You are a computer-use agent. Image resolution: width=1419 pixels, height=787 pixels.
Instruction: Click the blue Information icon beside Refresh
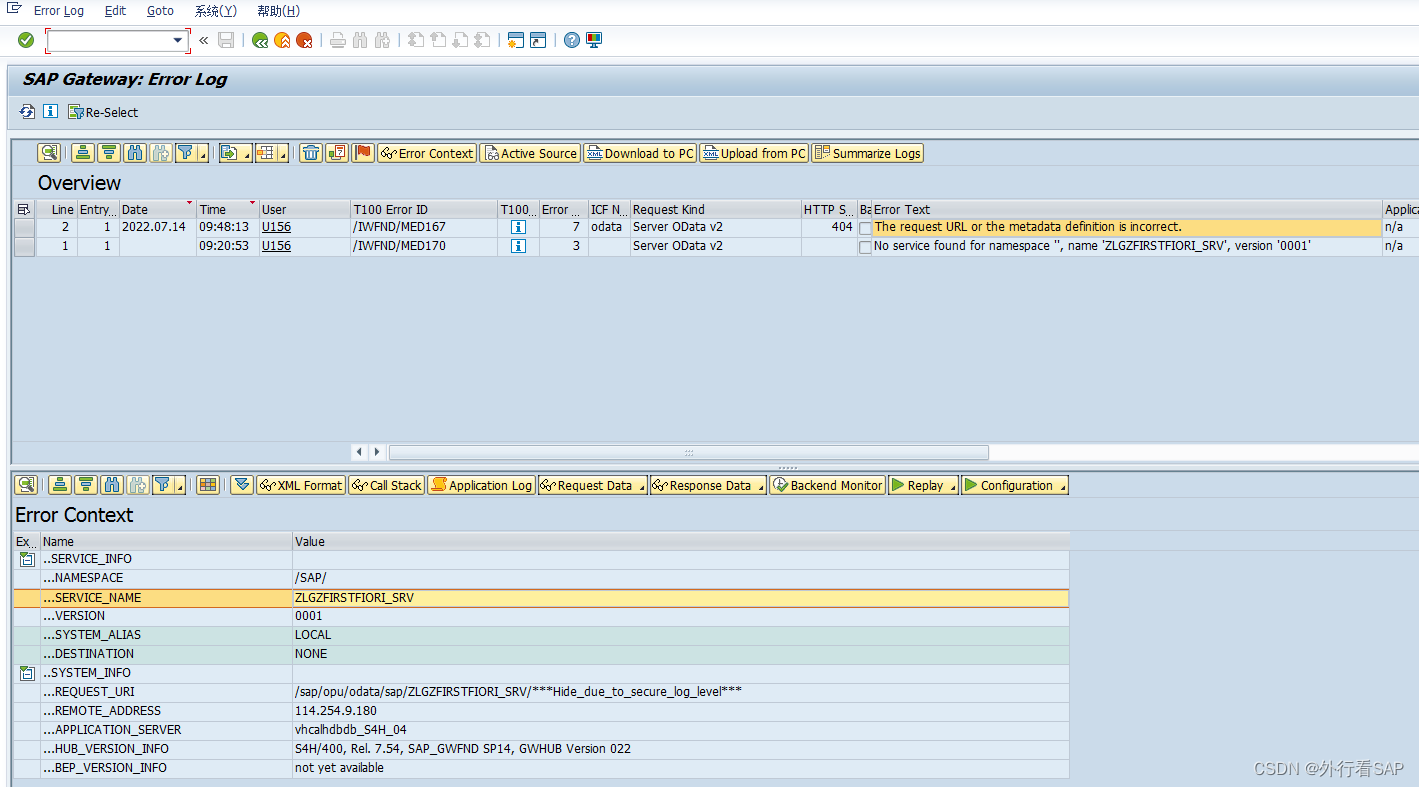click(x=50, y=112)
